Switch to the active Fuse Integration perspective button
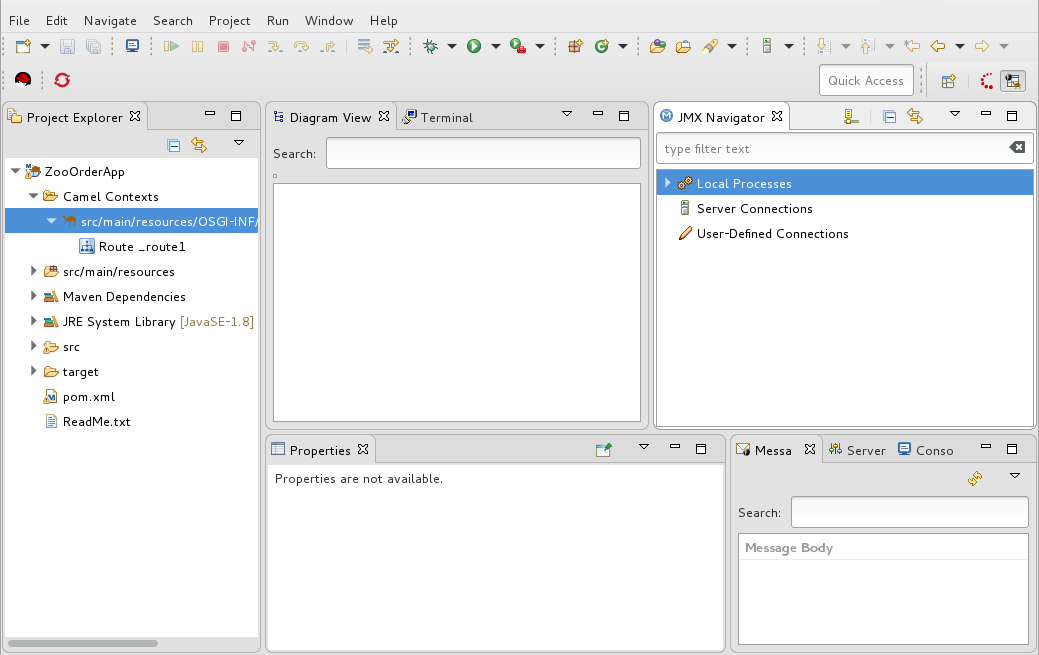 [x=1013, y=81]
